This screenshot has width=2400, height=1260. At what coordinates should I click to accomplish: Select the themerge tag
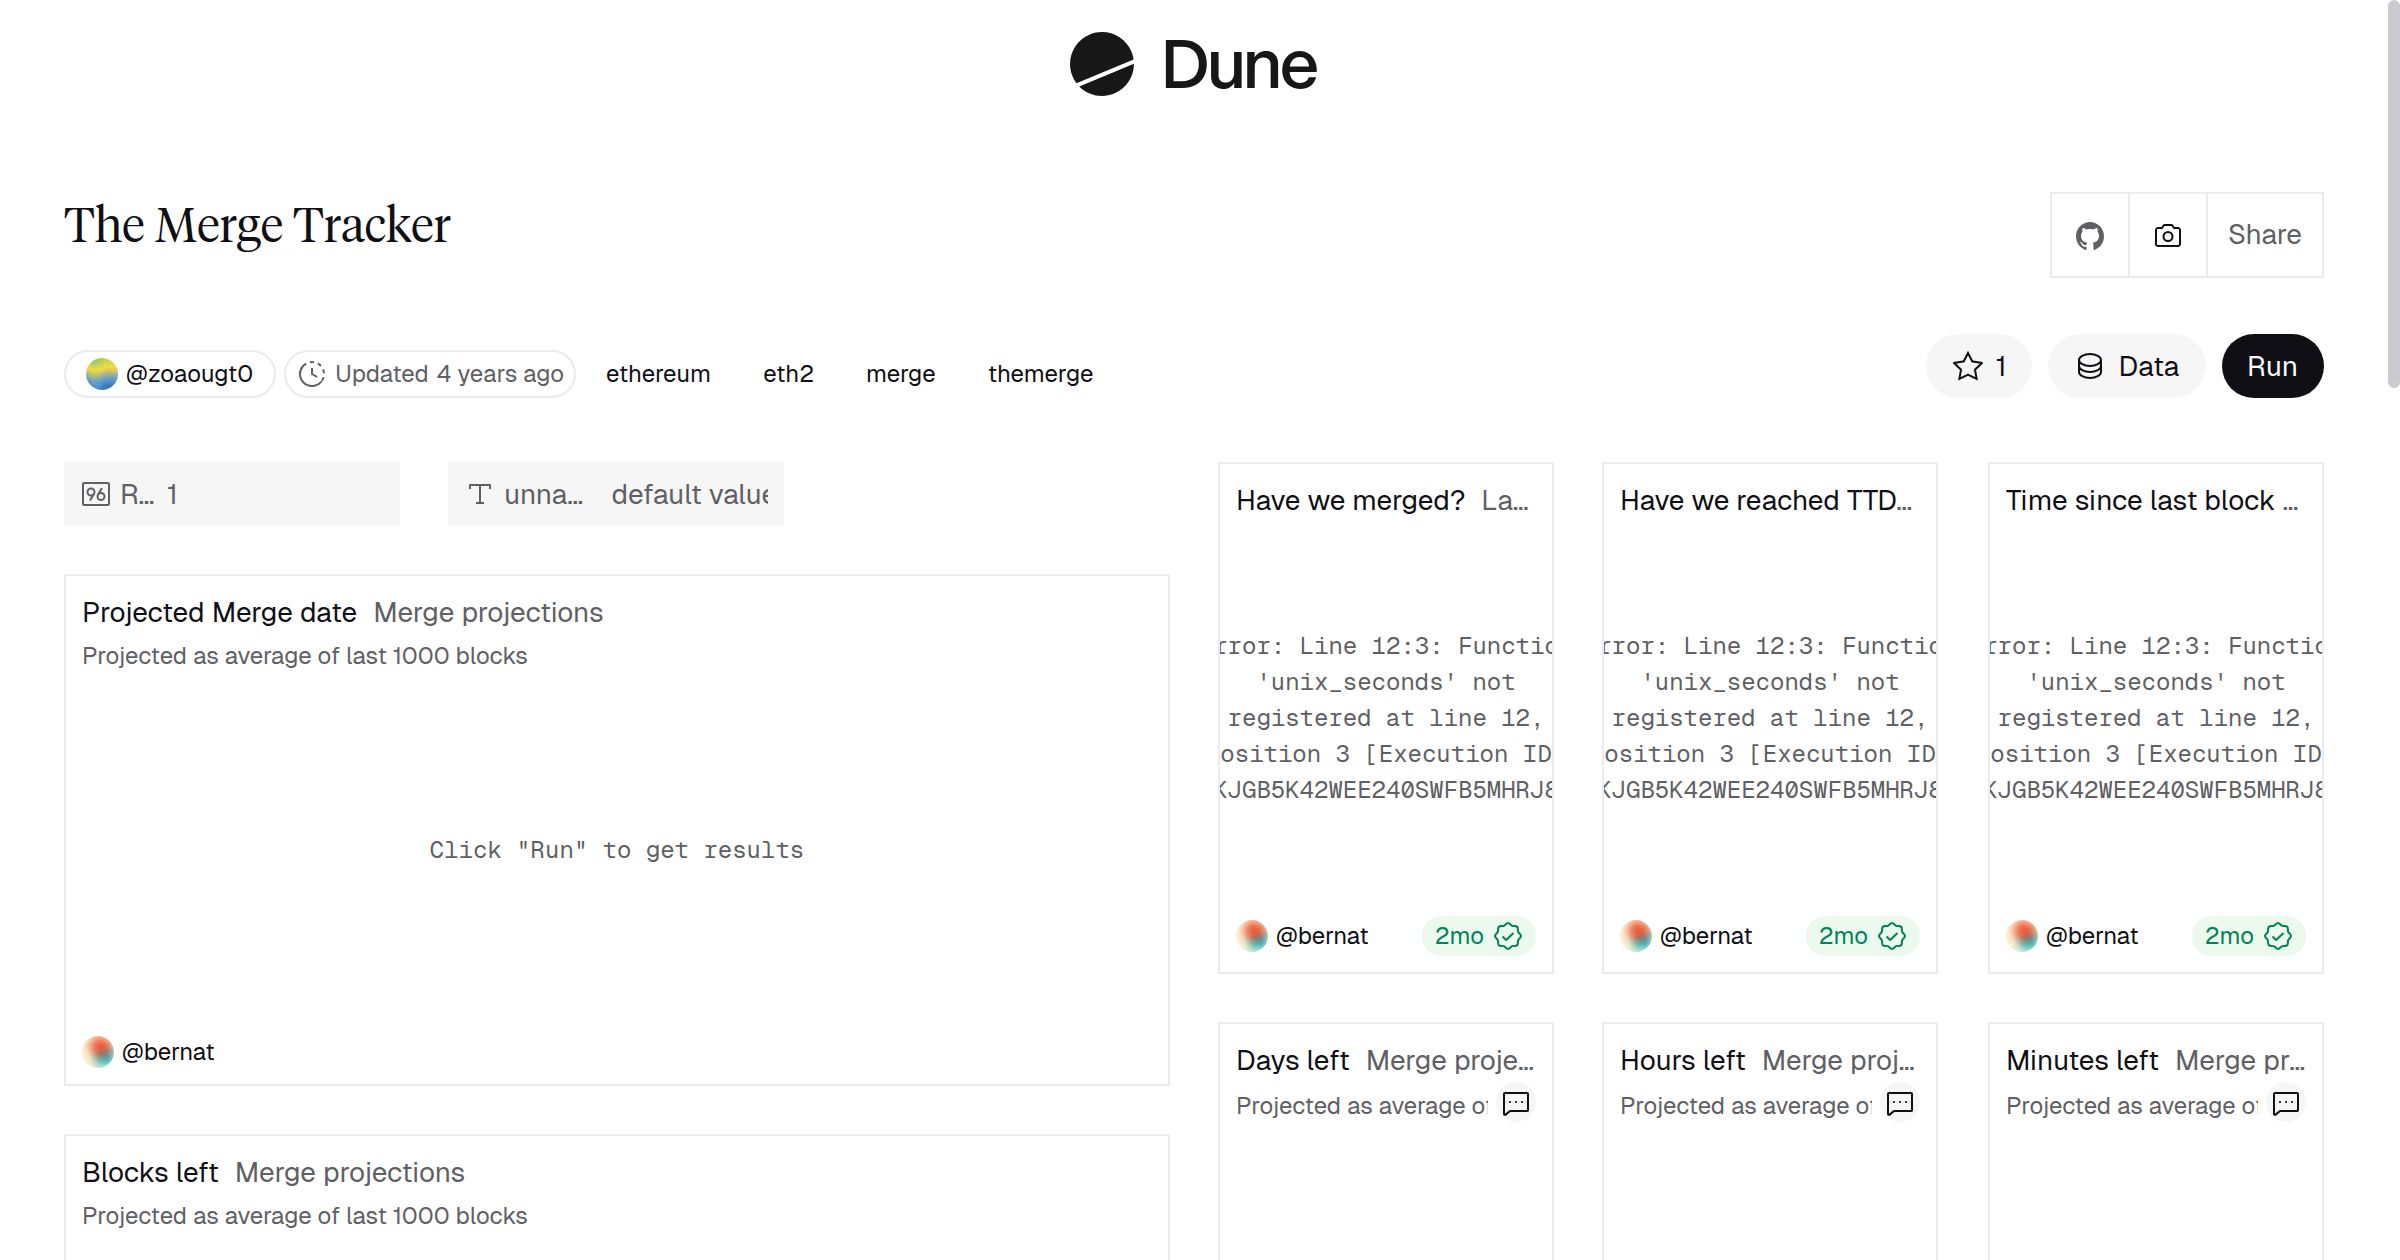pos(1040,374)
